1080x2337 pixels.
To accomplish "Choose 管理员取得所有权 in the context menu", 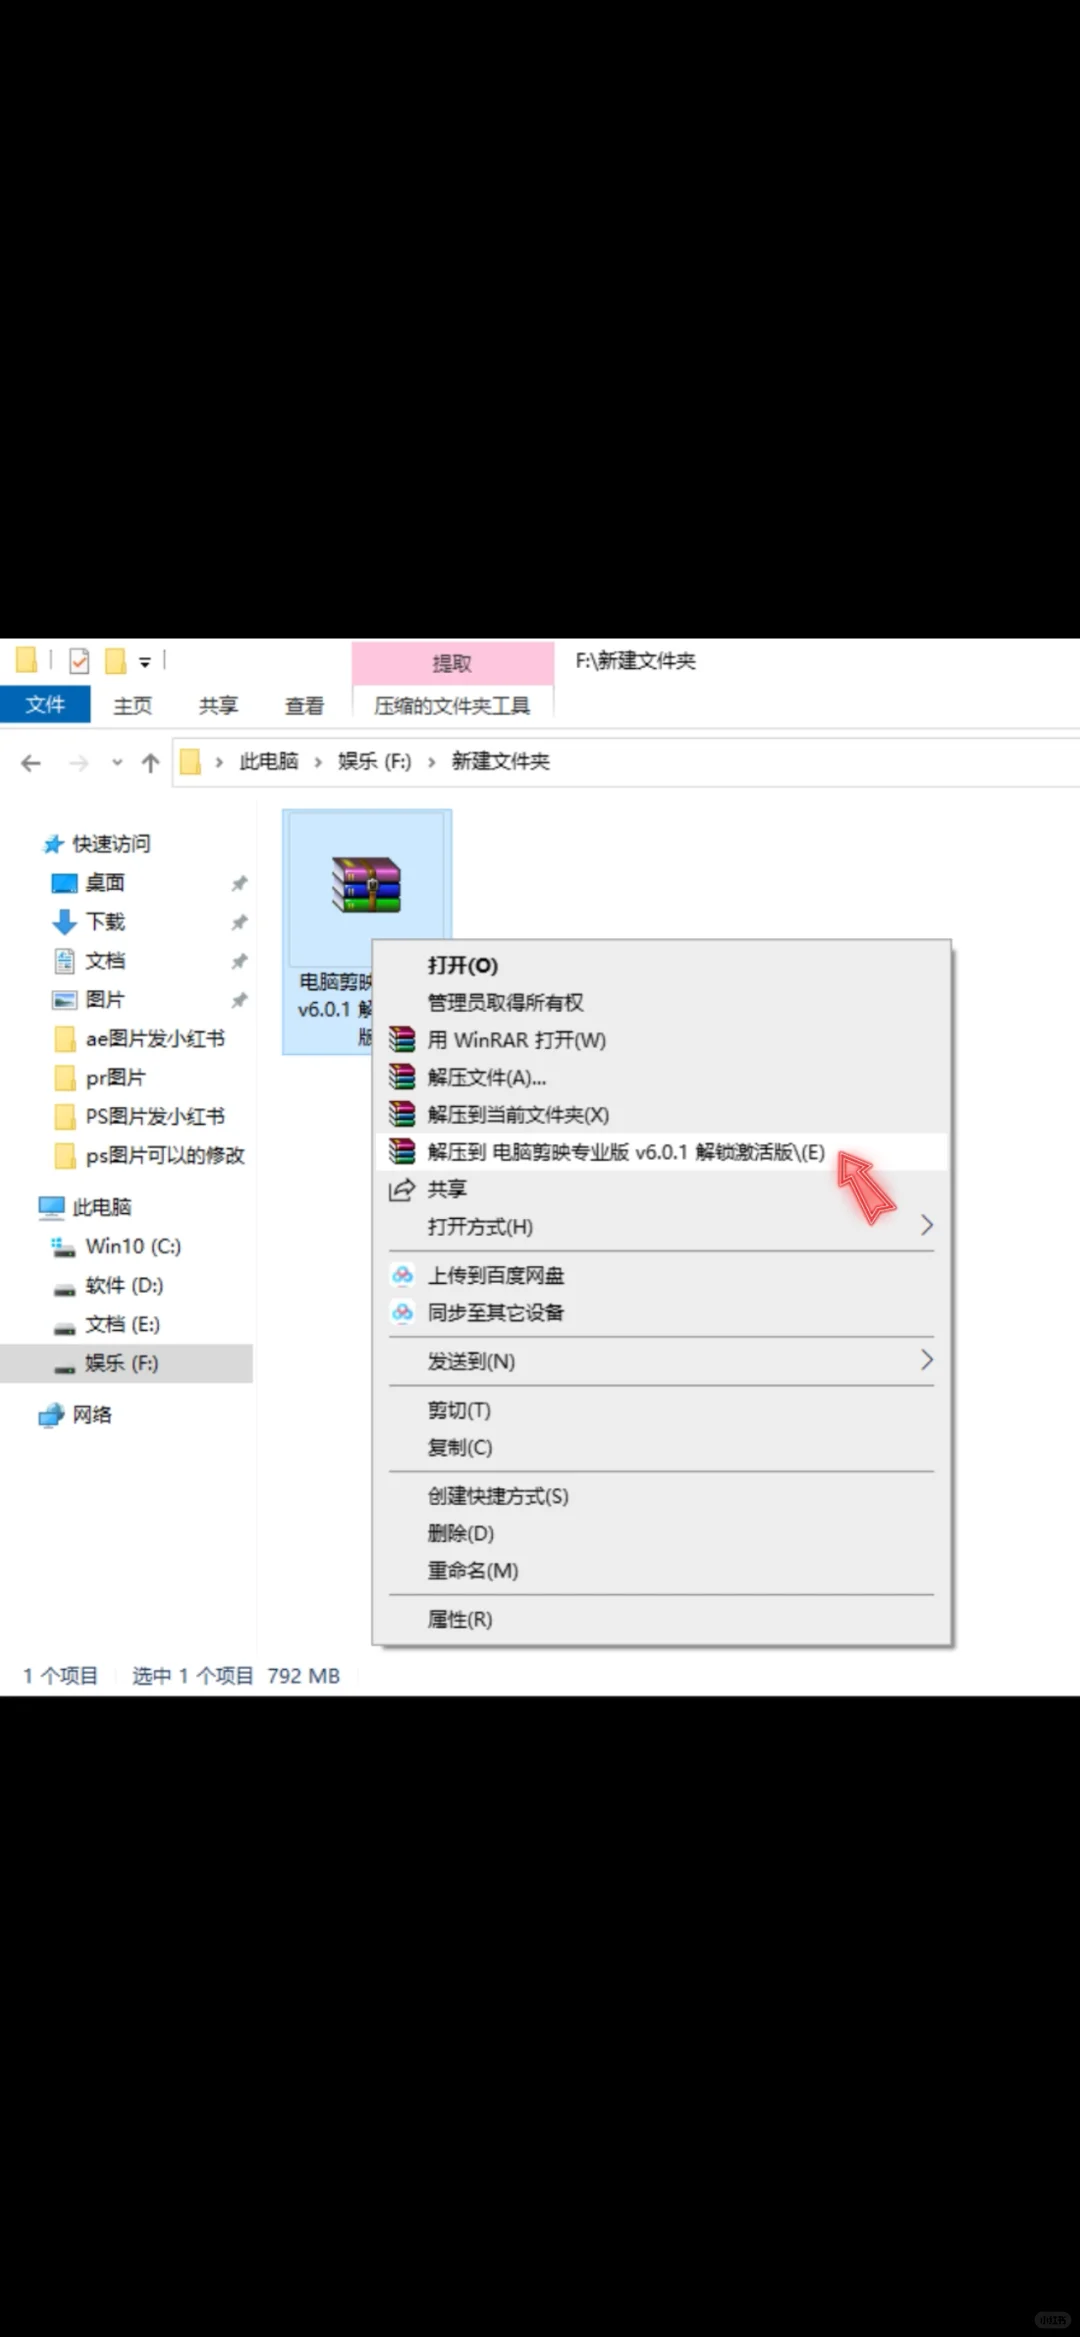I will click(x=662, y=1003).
